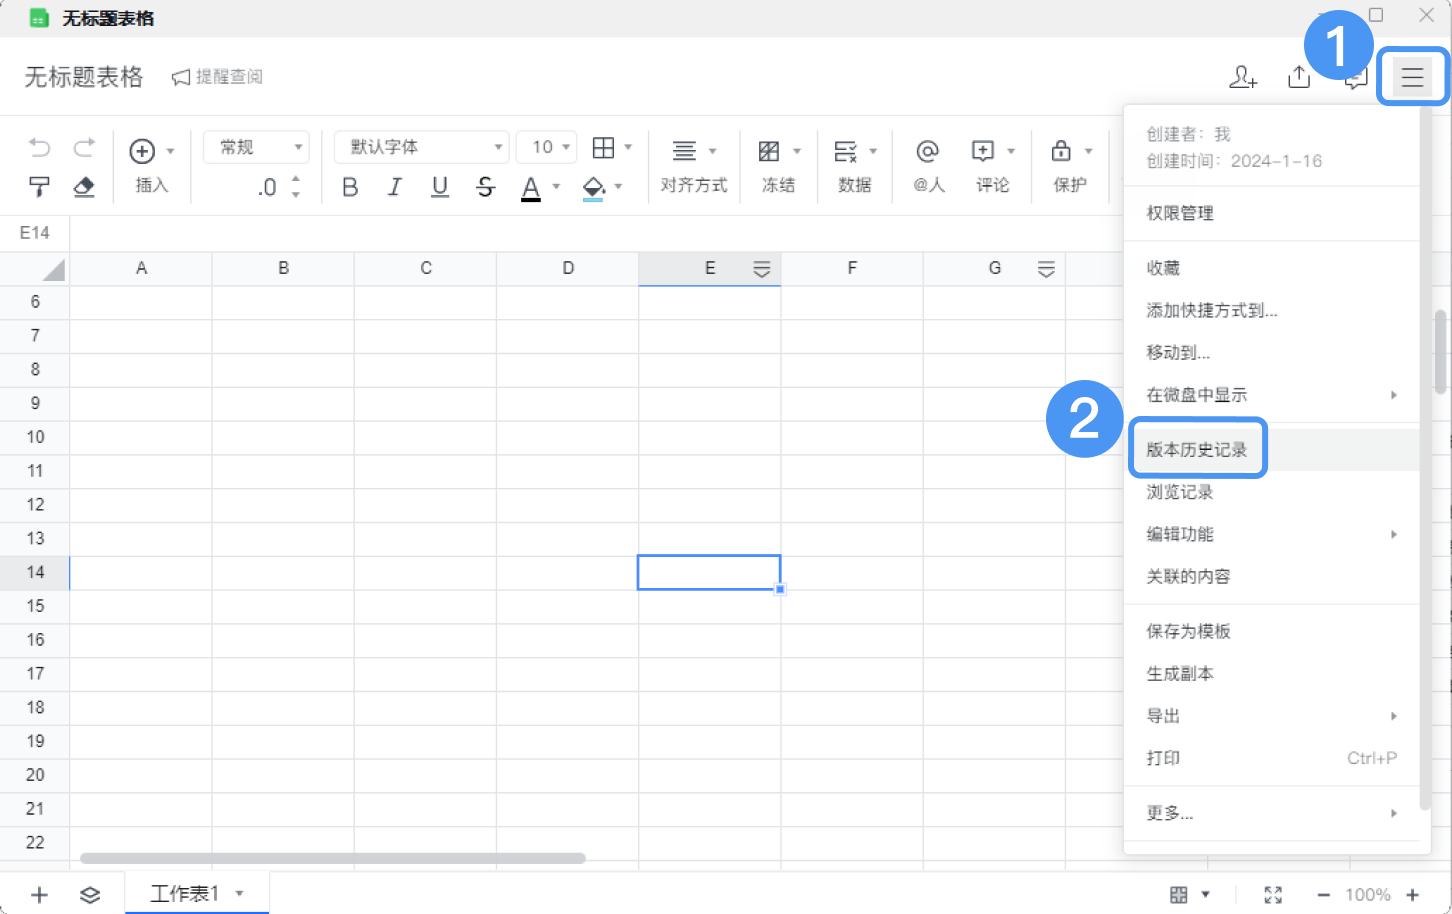This screenshot has height=914, width=1452.
Task: Expand the 常规 number format dropdown
Action: [x=256, y=147]
